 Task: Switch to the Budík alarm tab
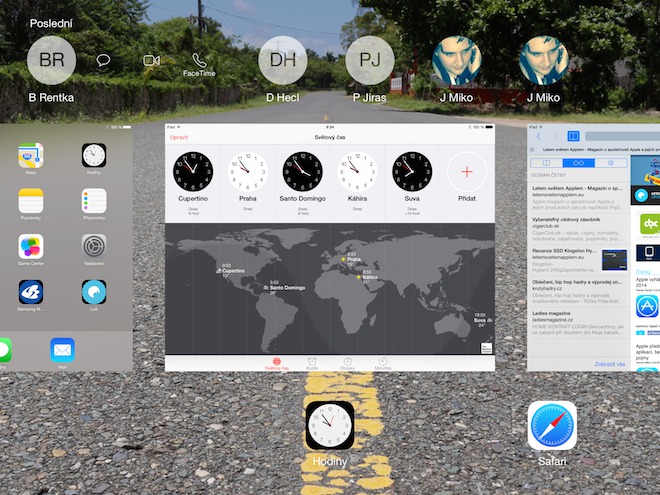point(312,364)
